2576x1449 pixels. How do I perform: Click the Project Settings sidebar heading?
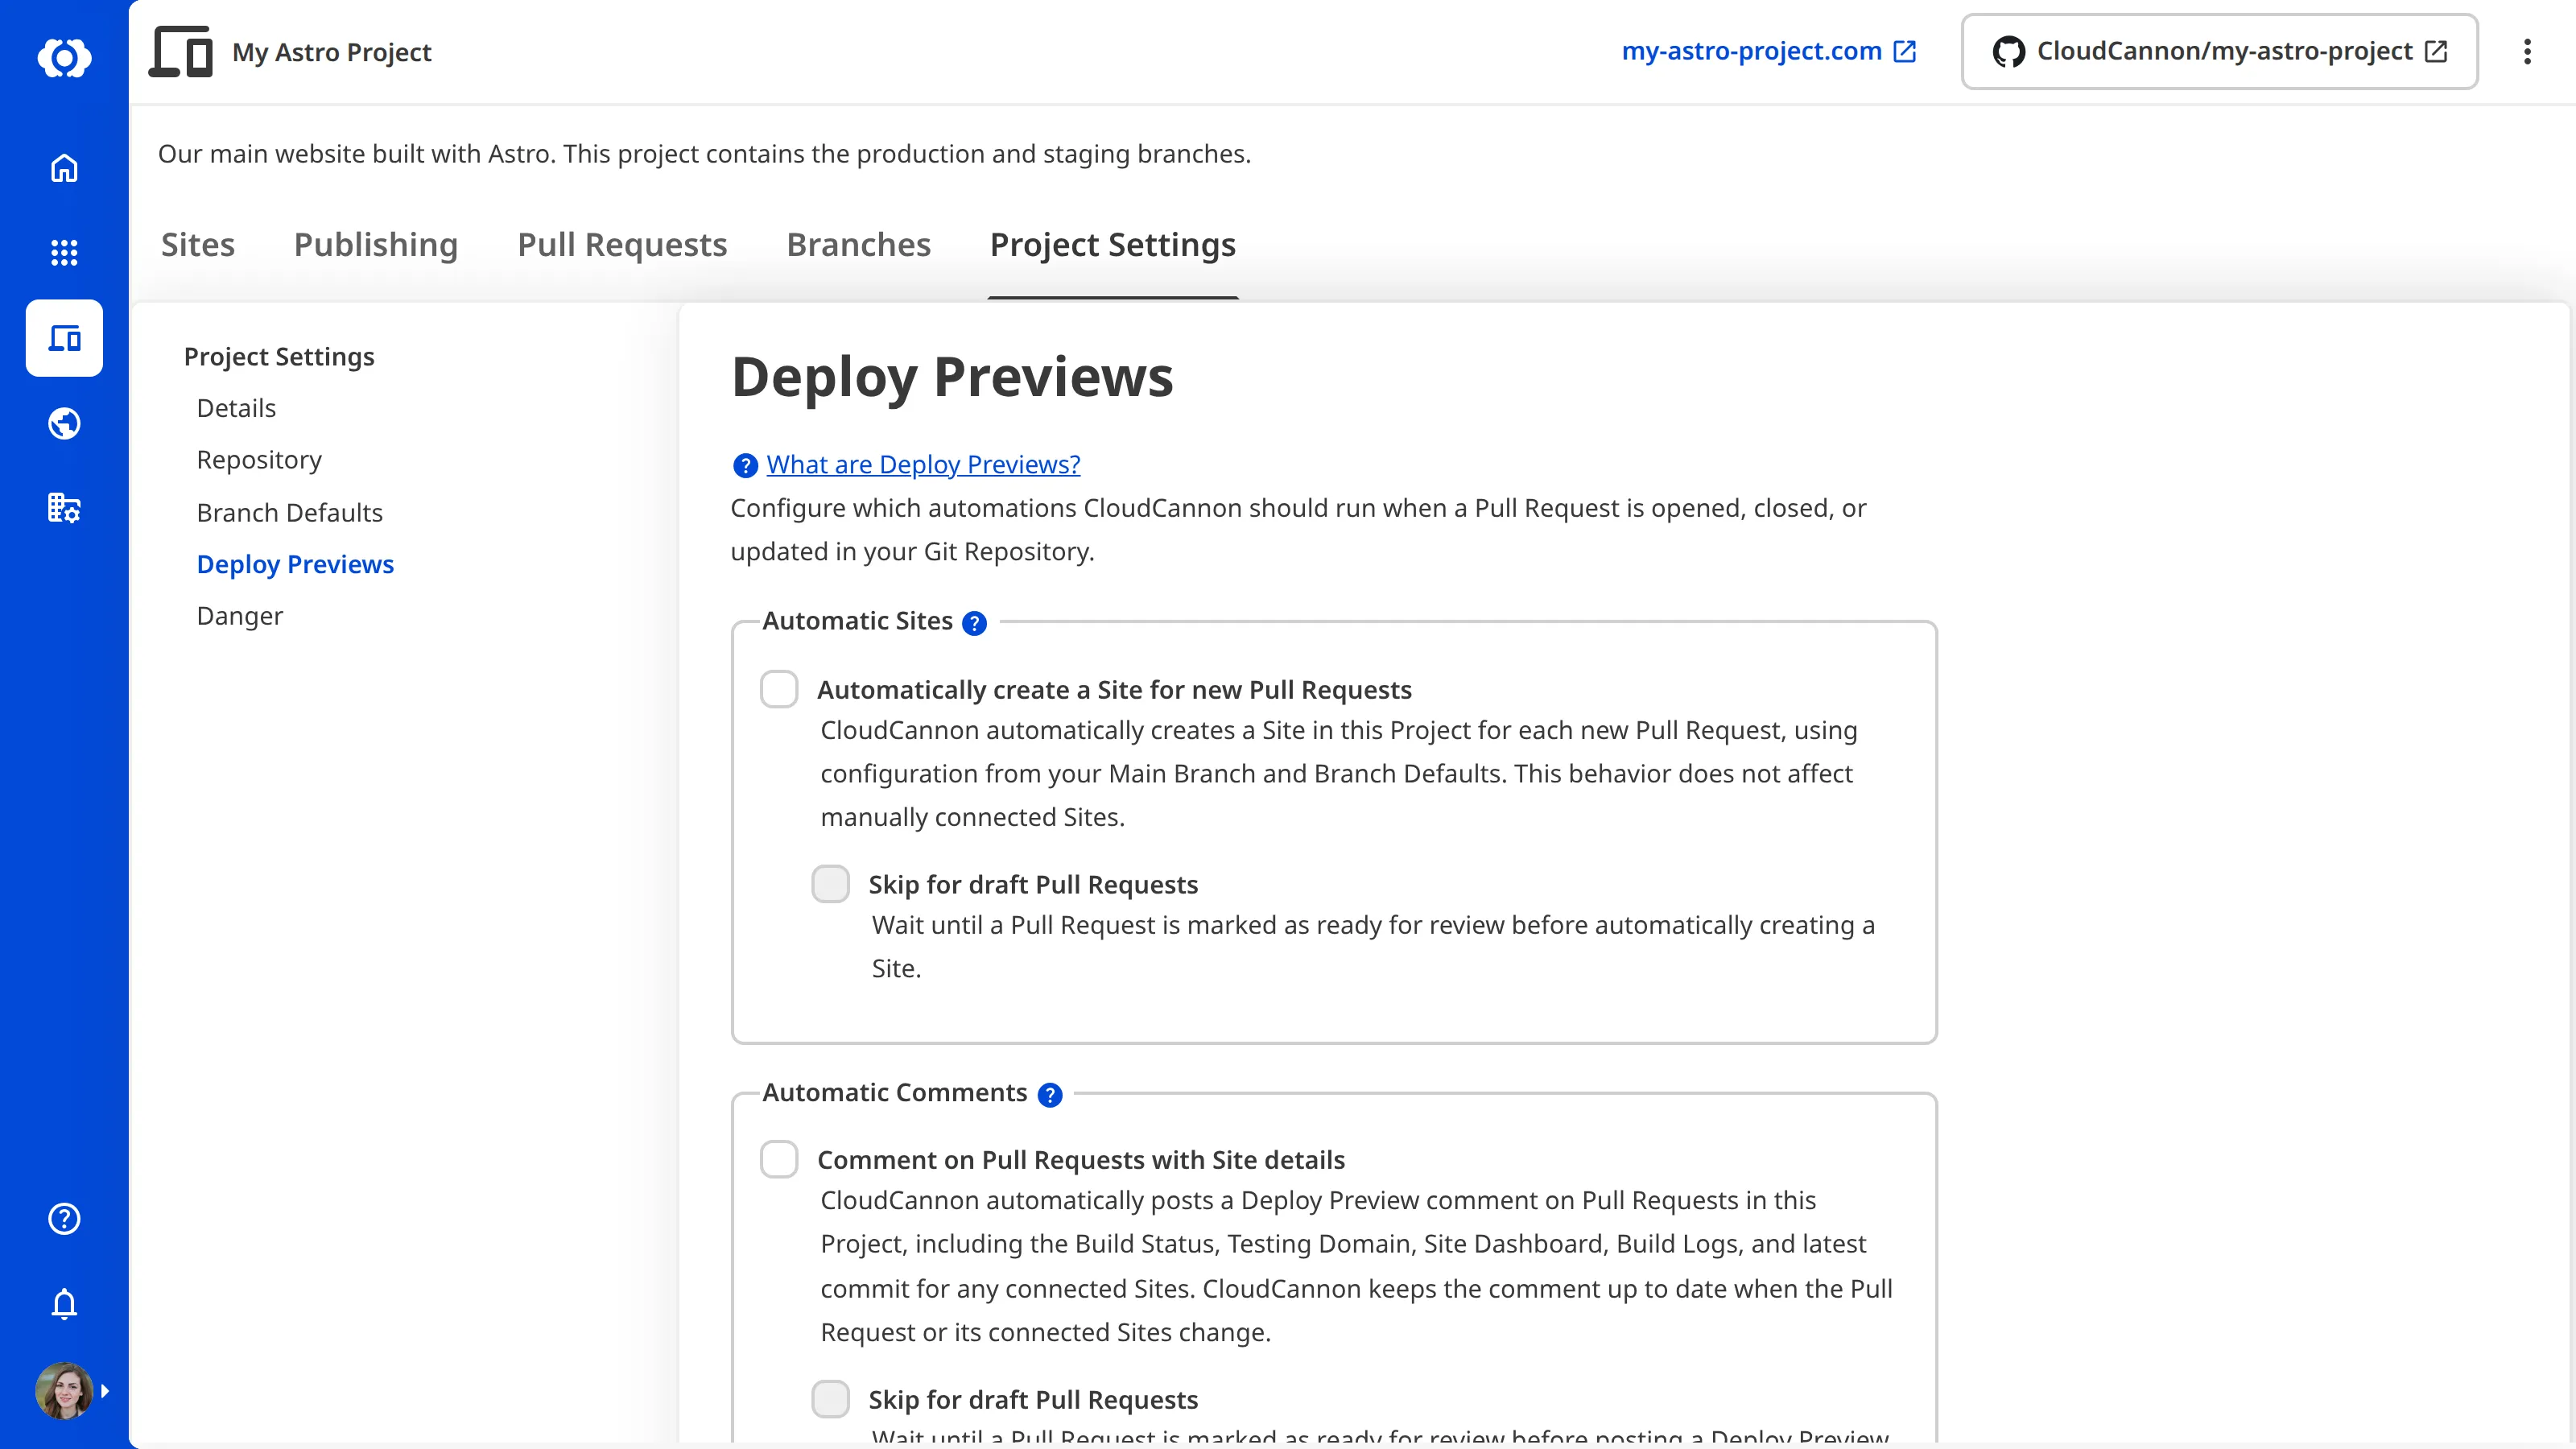279,357
